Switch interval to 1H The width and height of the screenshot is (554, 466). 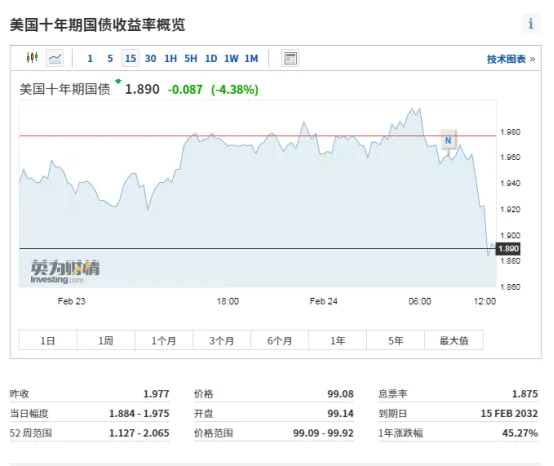(x=171, y=58)
